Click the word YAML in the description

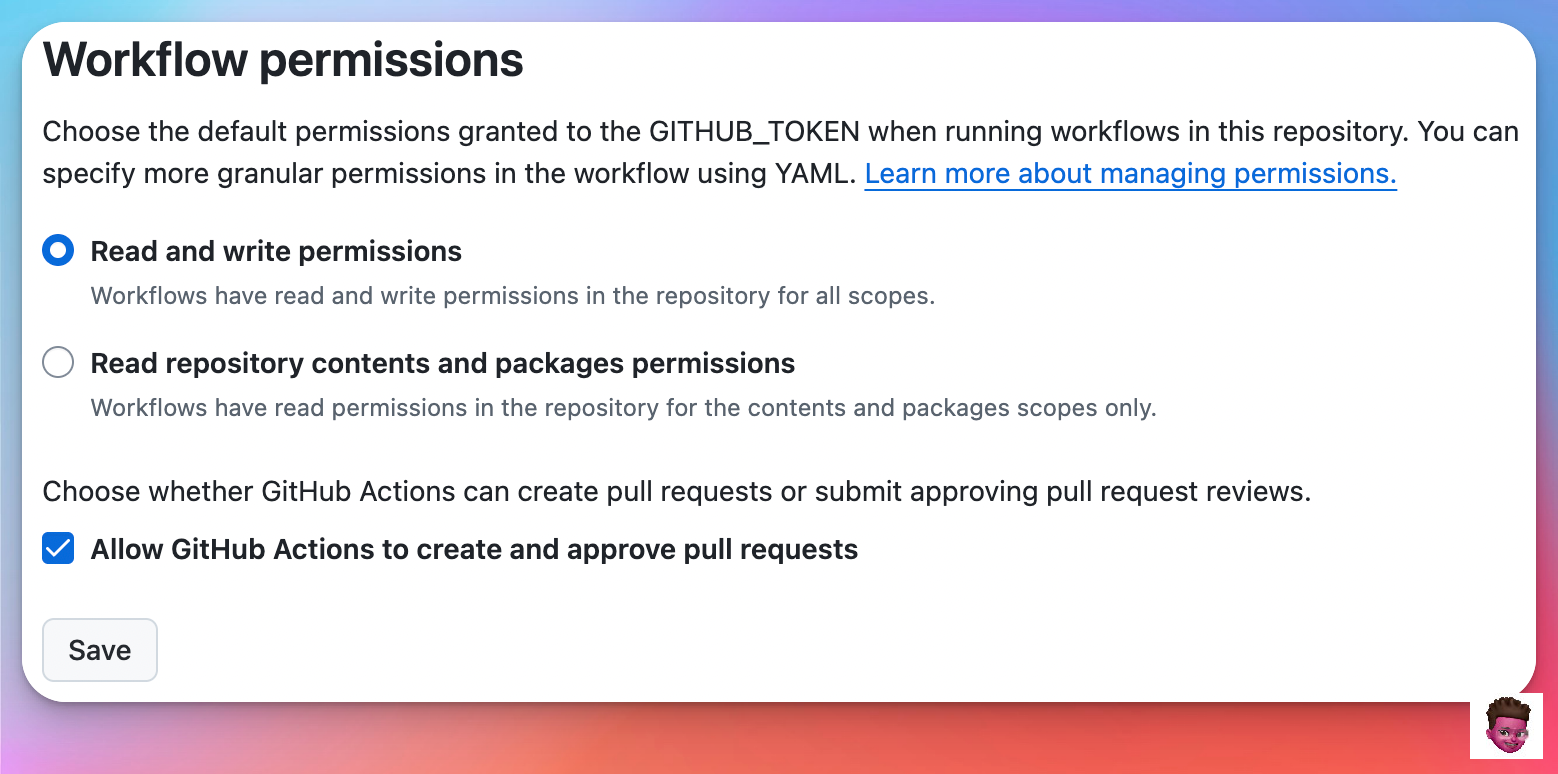tap(815, 173)
